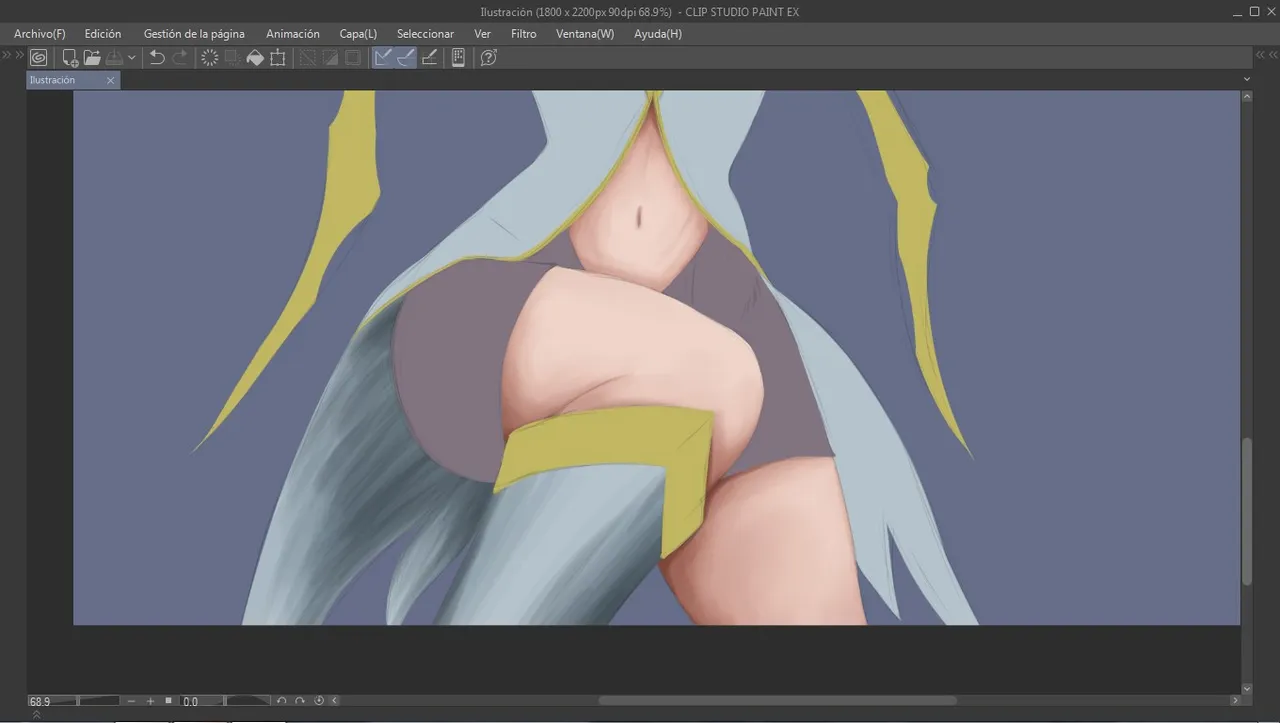
Task: Open the Ver menu
Action: click(x=483, y=34)
